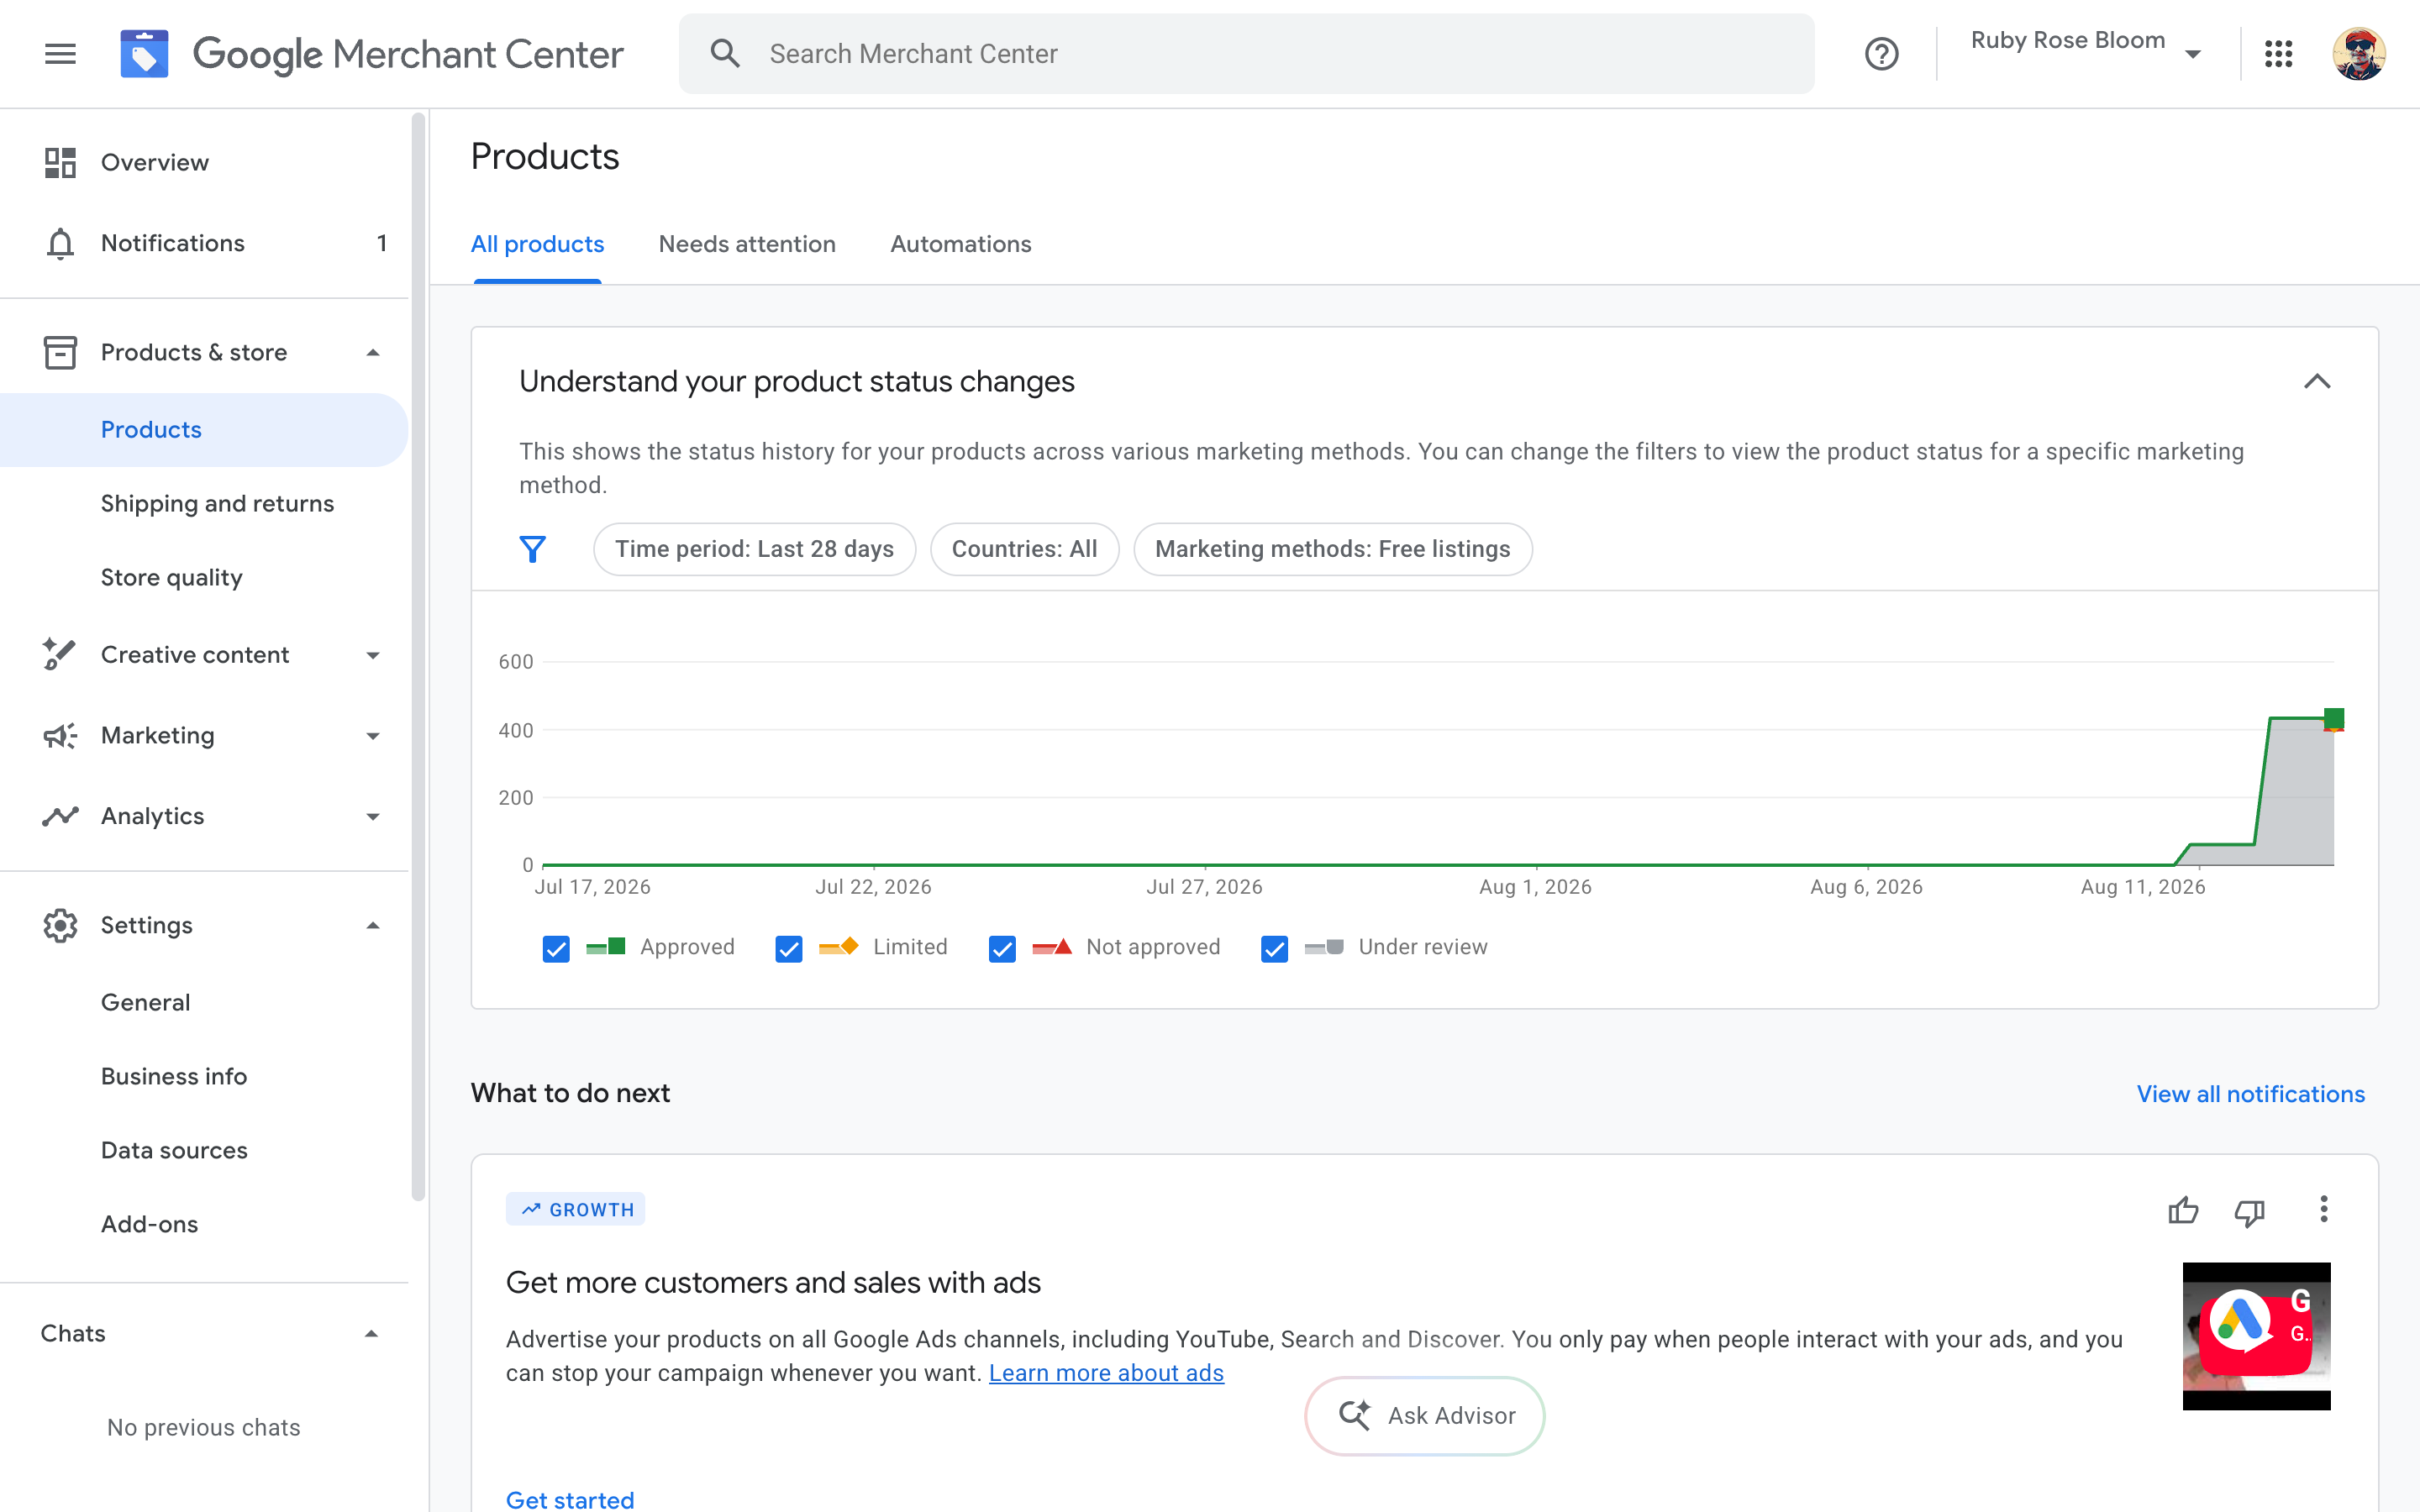Click the blue filter funnel icon
Viewport: 2420px width, 1512px height.
tap(532, 549)
